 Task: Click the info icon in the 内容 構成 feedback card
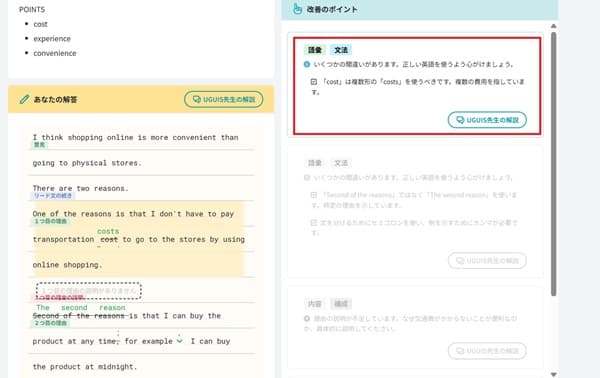click(x=307, y=318)
